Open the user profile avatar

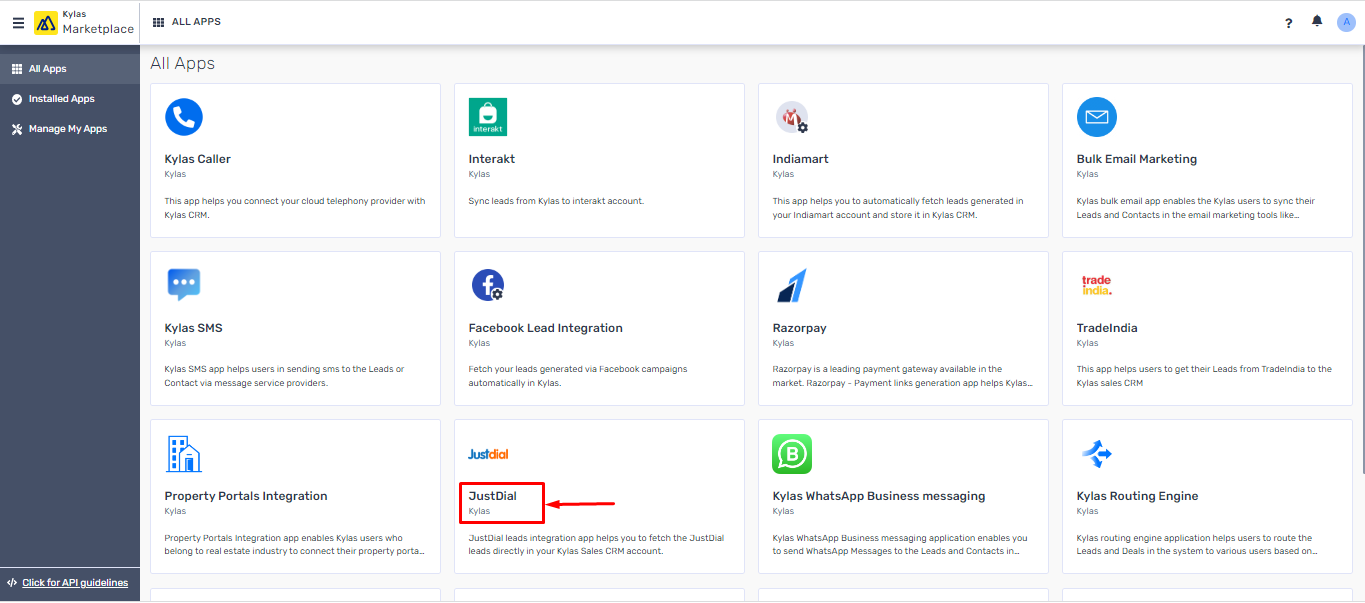tap(1346, 22)
